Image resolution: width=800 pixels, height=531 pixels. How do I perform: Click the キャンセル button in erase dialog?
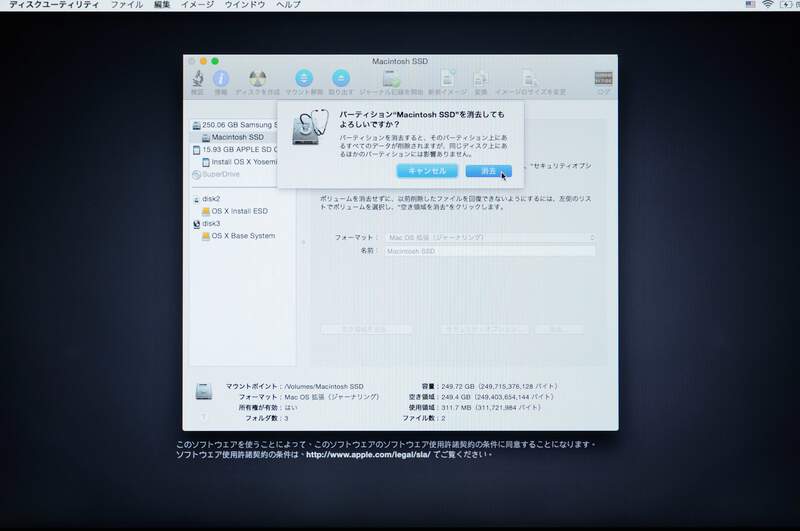click(427, 171)
